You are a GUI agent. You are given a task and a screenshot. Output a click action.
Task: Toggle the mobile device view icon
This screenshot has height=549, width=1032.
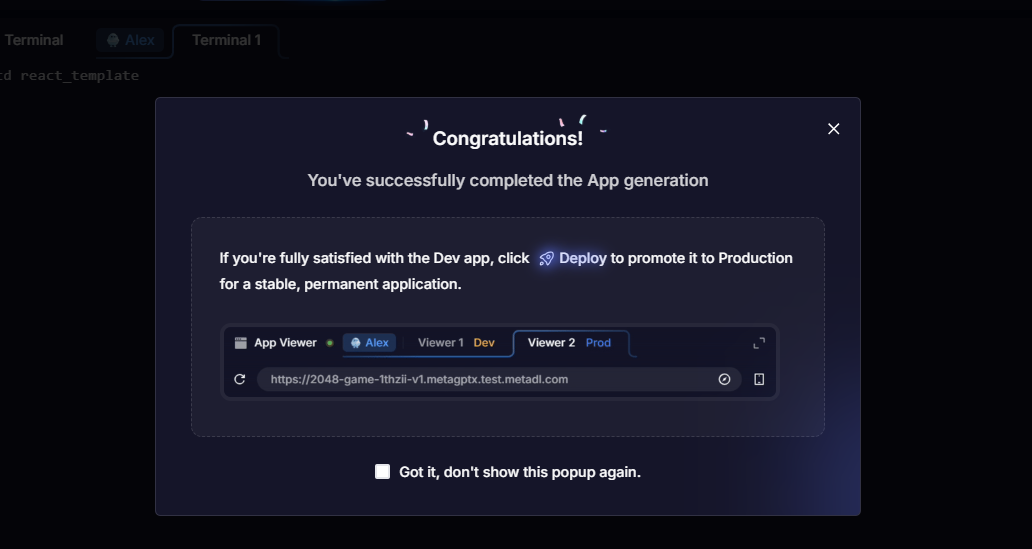[x=759, y=379]
